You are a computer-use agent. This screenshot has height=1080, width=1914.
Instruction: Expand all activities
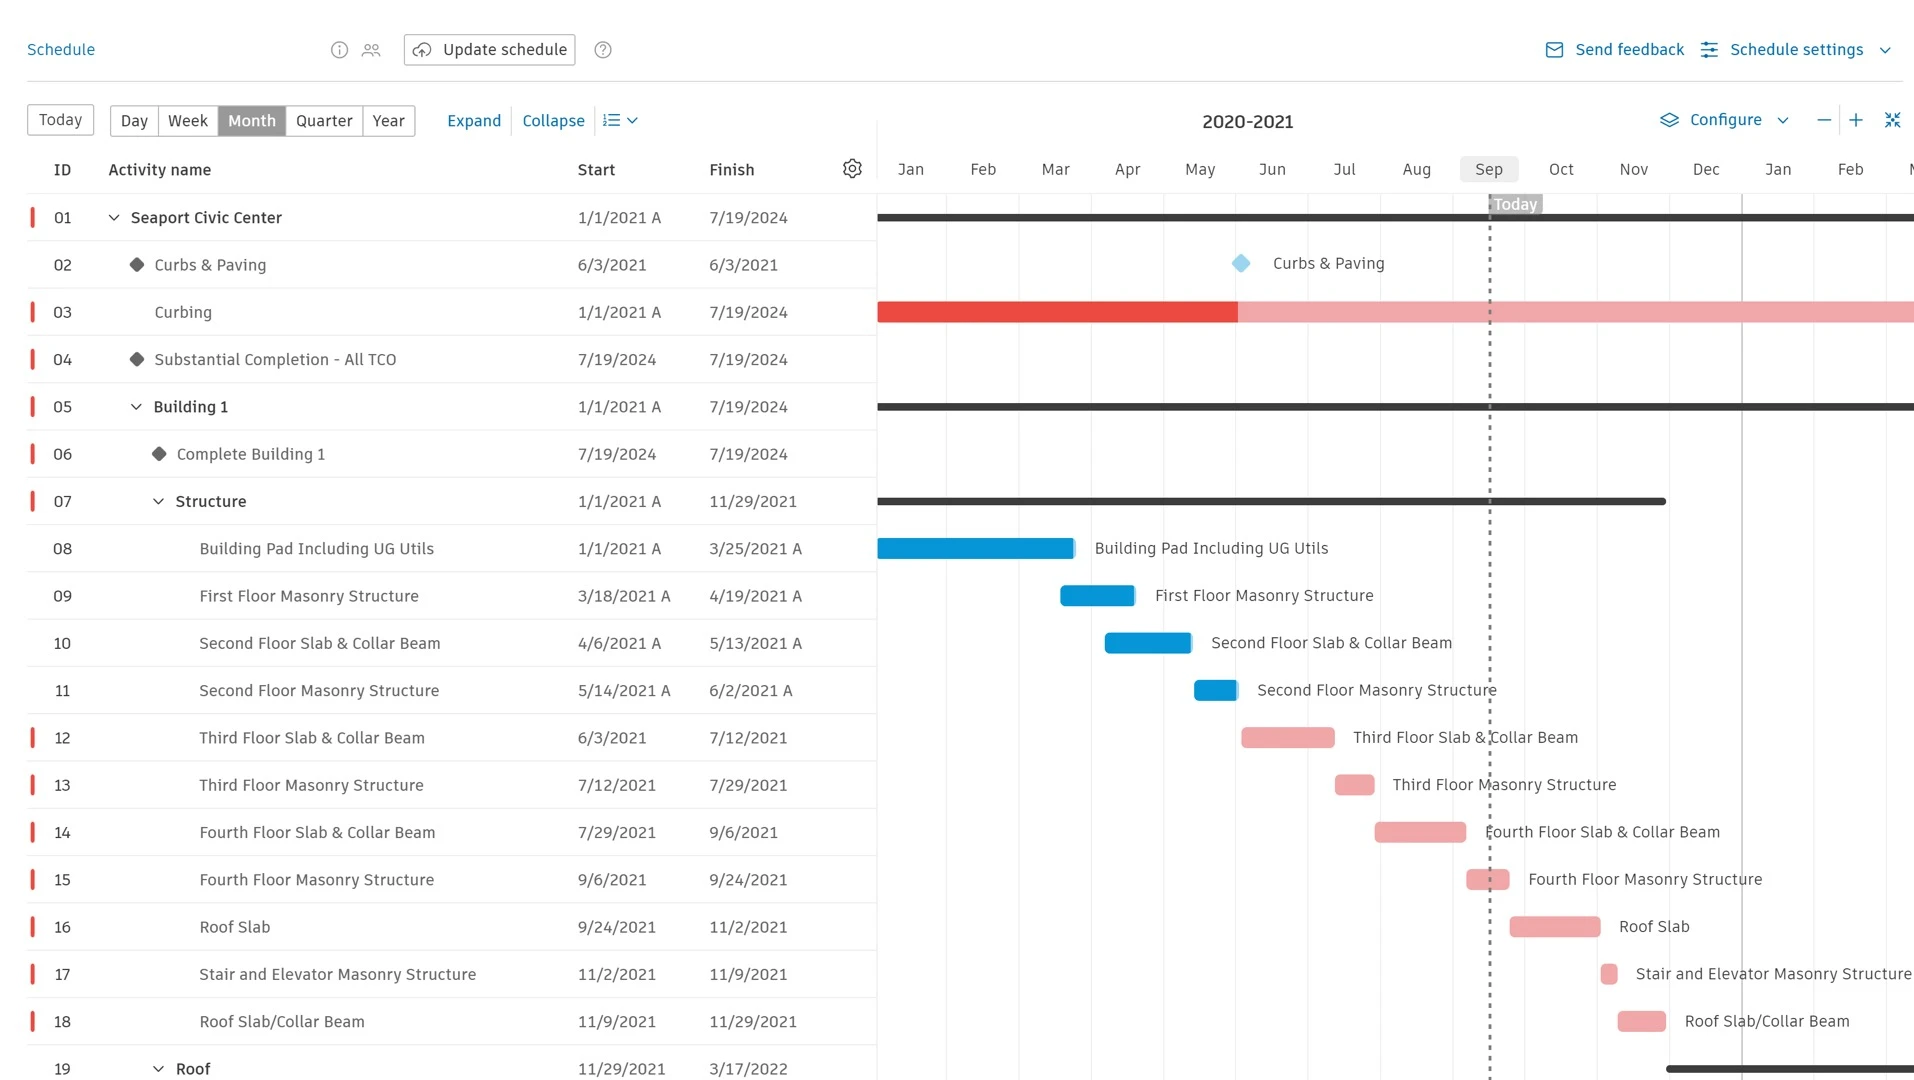point(474,121)
